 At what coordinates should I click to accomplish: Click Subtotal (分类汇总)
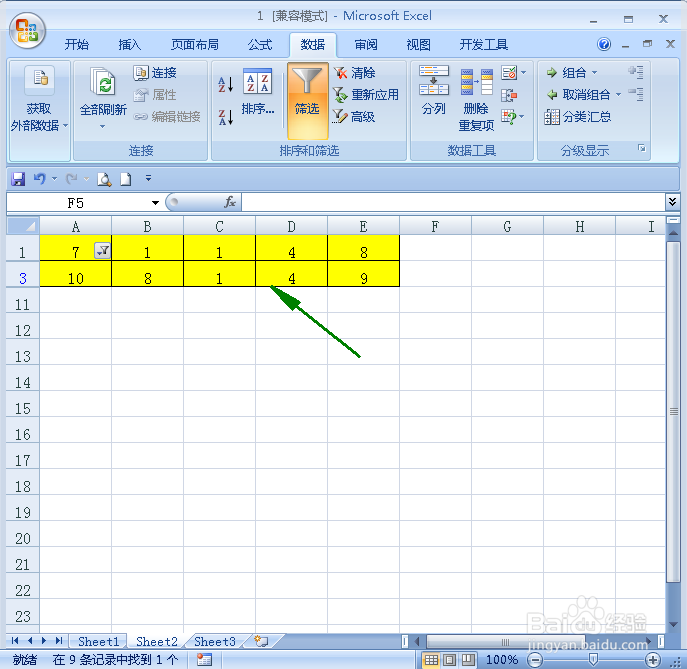pos(578,117)
